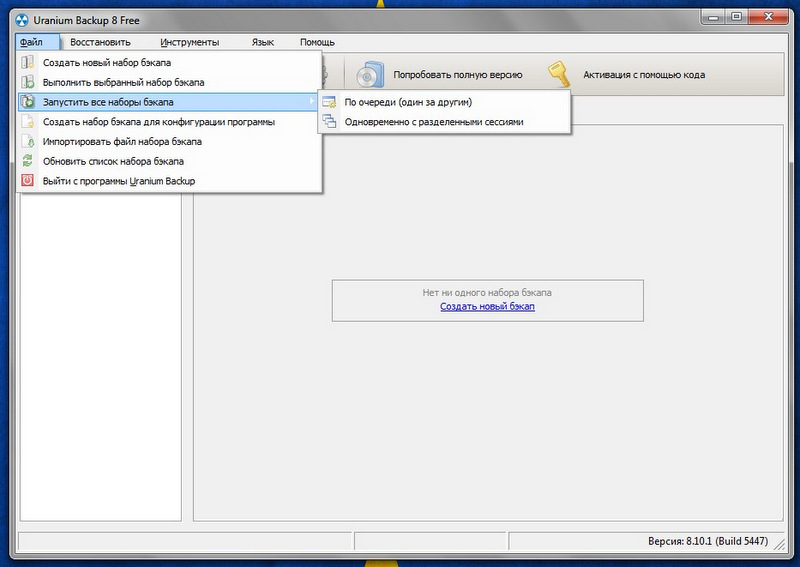This screenshot has height=567, width=800.
Task: Select Запустить все наборы бэкапа entry
Action: tap(169, 102)
